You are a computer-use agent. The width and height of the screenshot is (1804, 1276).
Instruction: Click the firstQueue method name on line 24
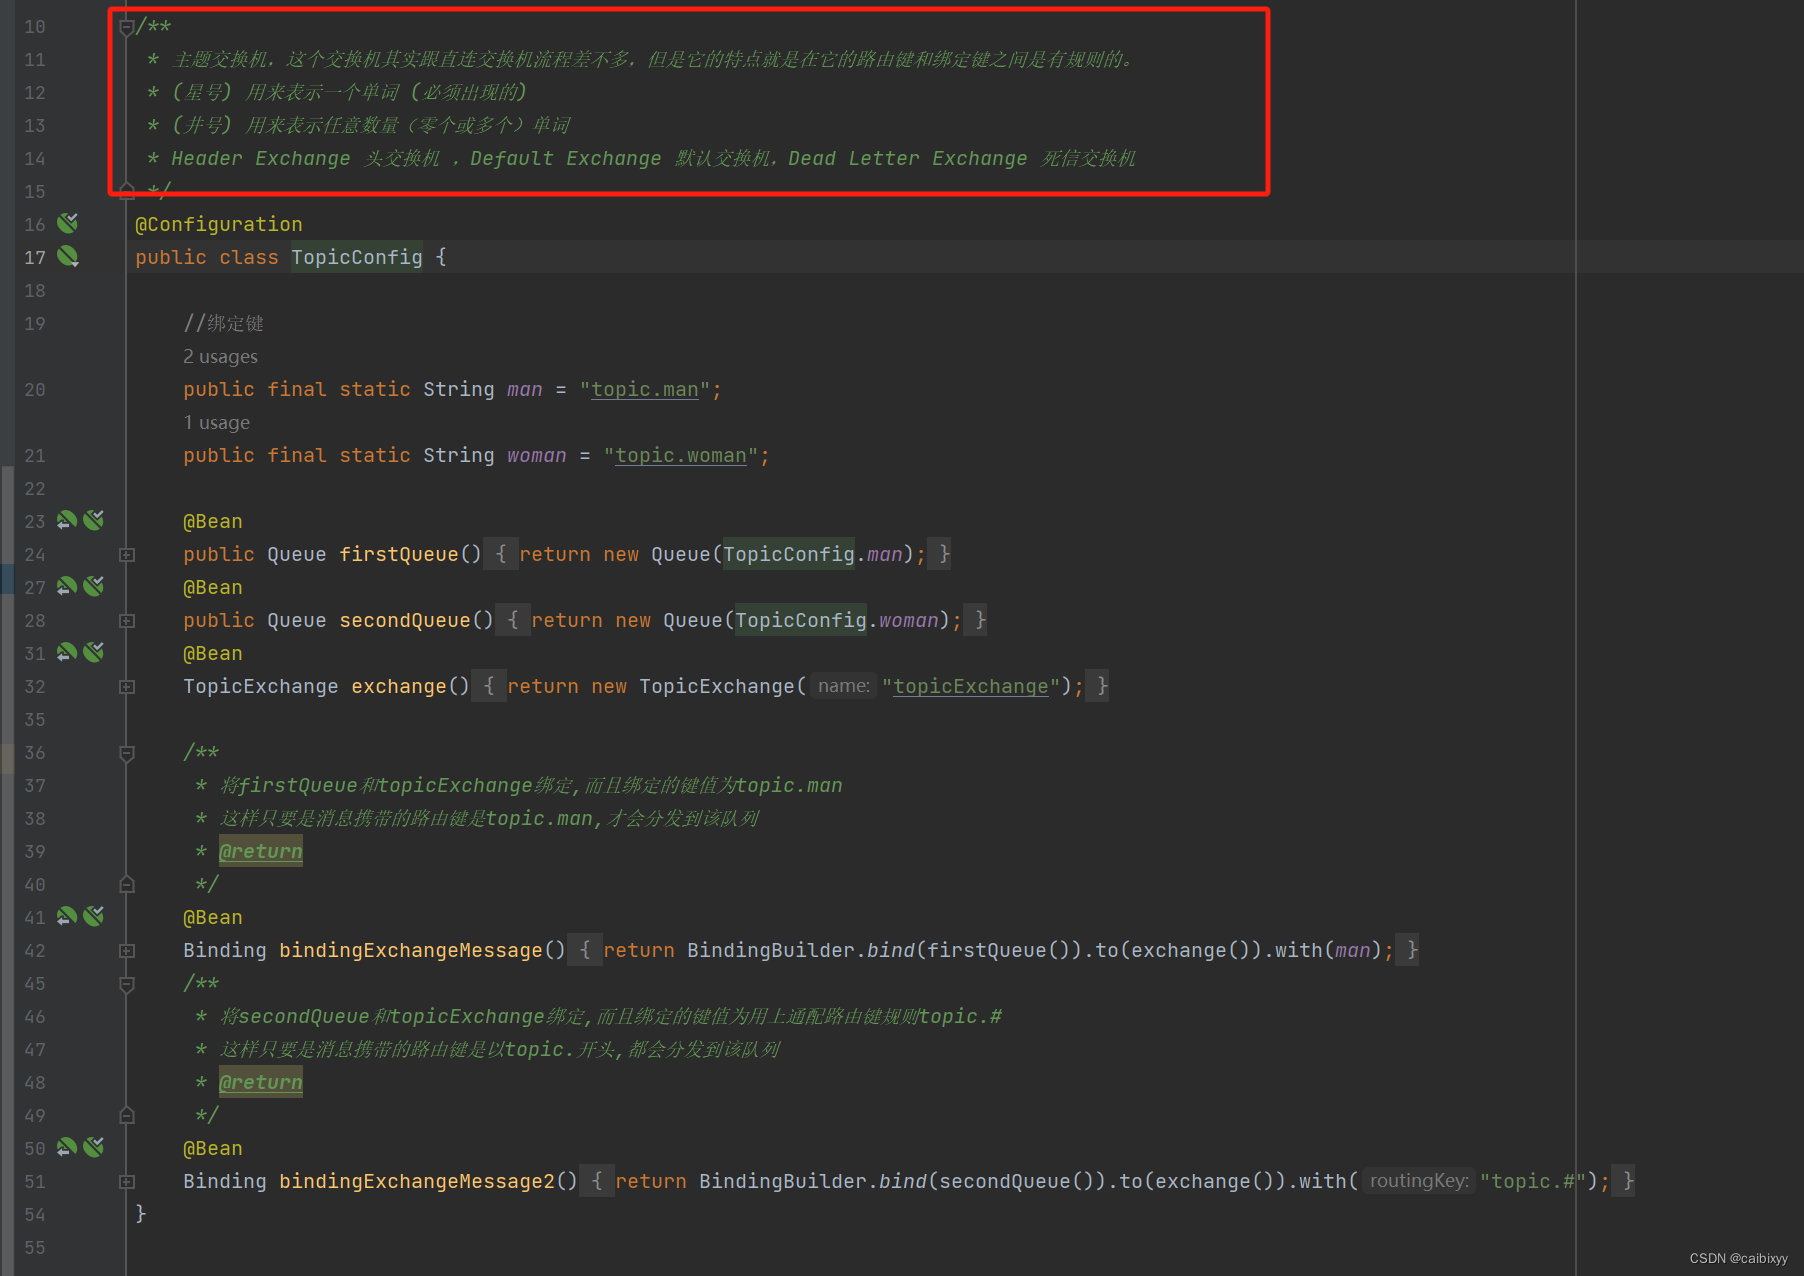pos(399,554)
